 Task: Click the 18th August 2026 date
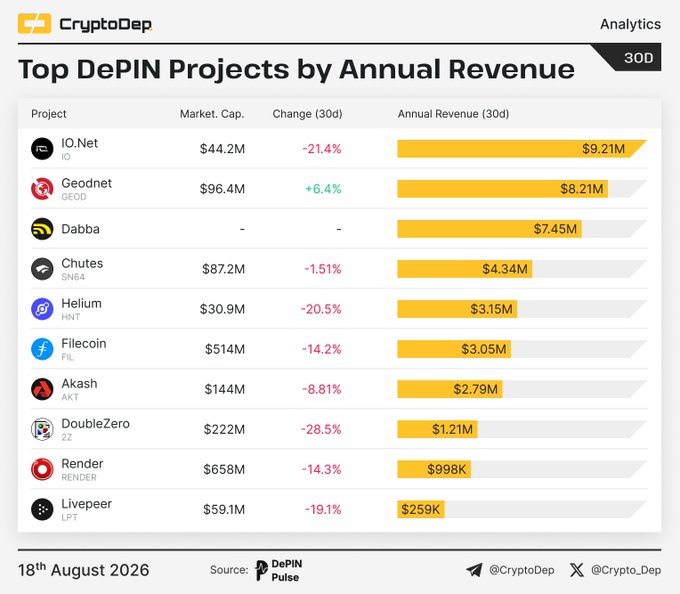point(83,569)
